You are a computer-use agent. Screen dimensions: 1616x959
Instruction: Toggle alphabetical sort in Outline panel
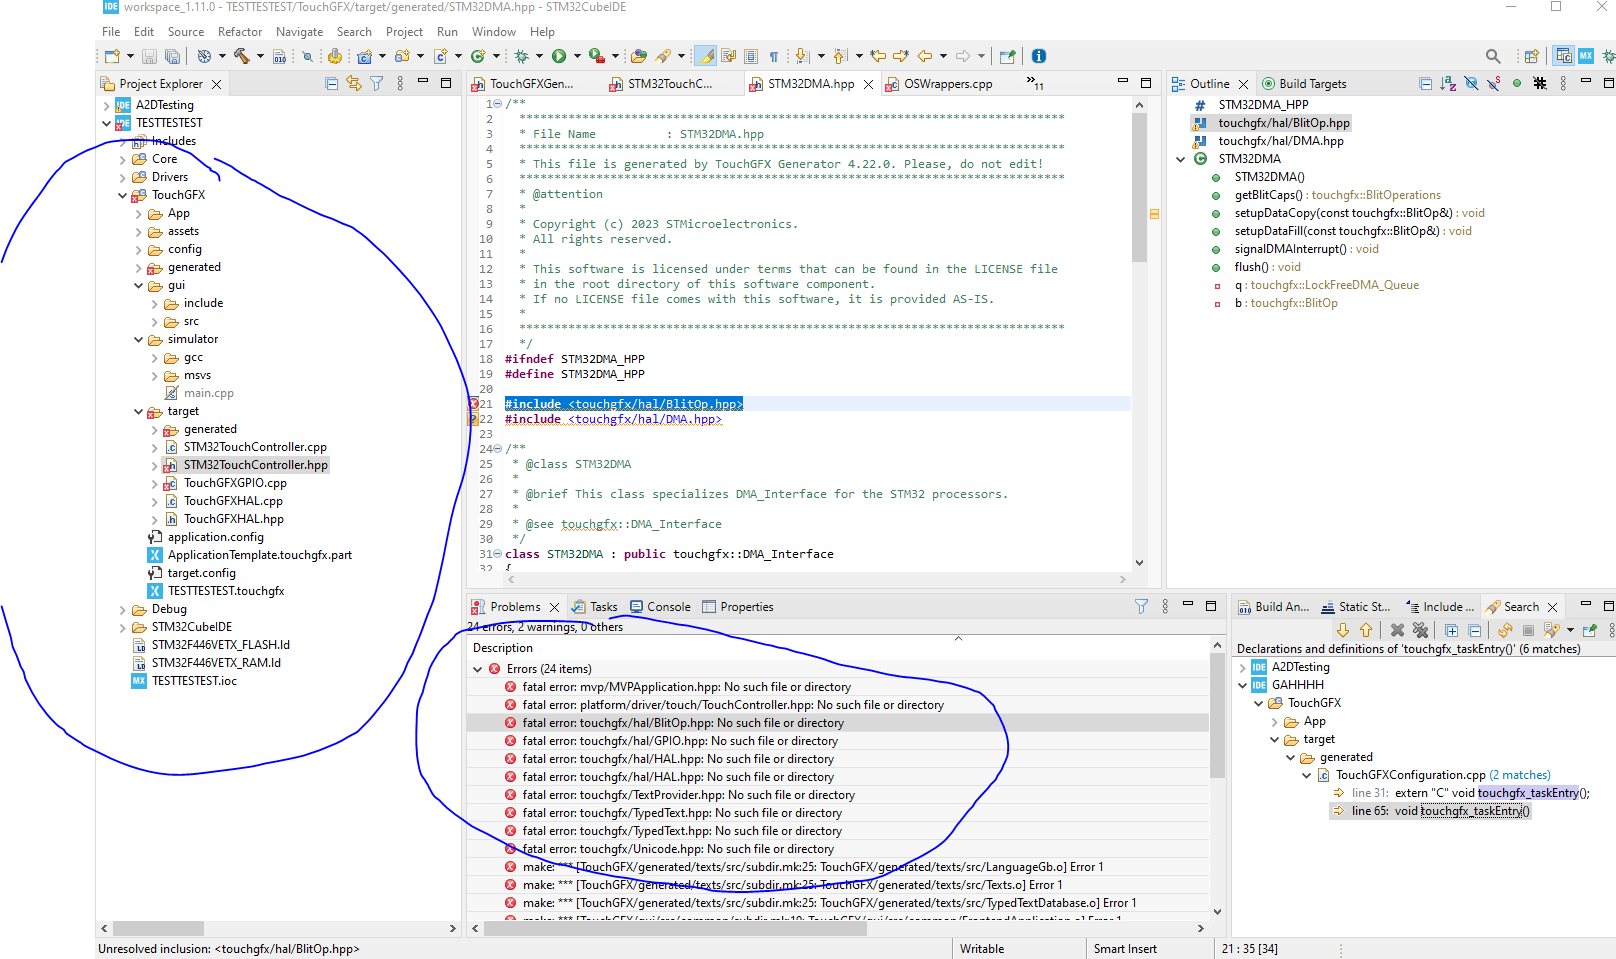1447,84
